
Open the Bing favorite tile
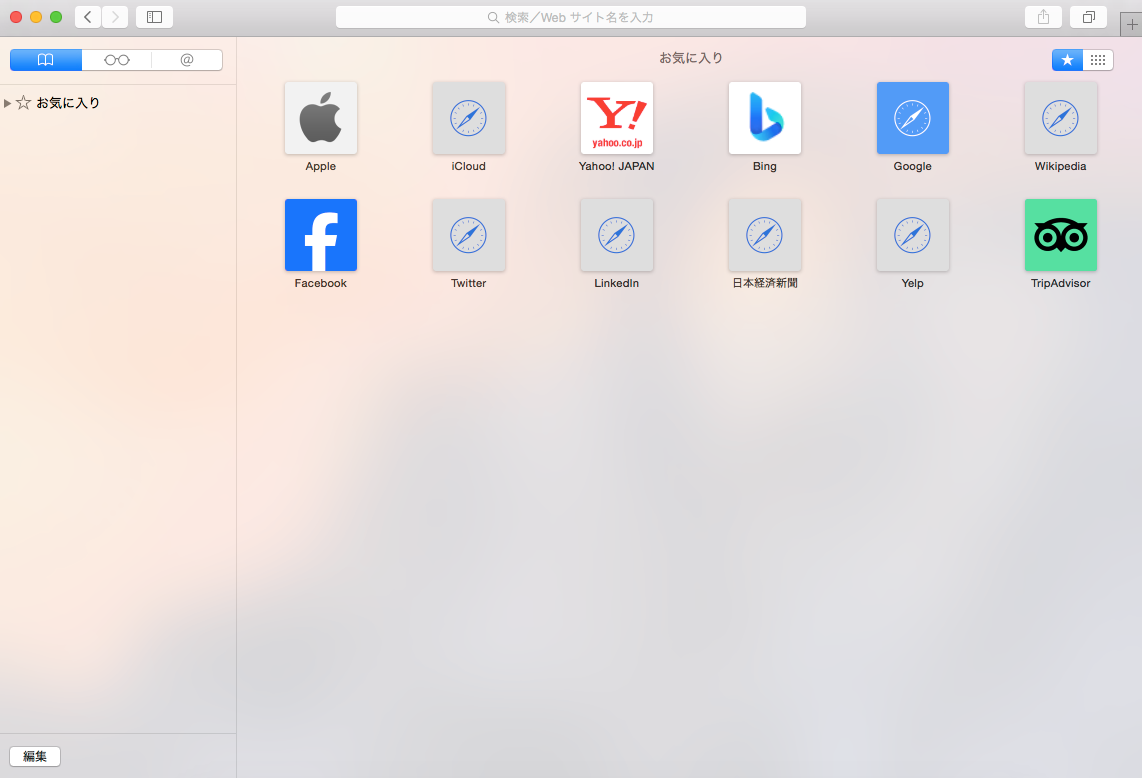pyautogui.click(x=764, y=118)
